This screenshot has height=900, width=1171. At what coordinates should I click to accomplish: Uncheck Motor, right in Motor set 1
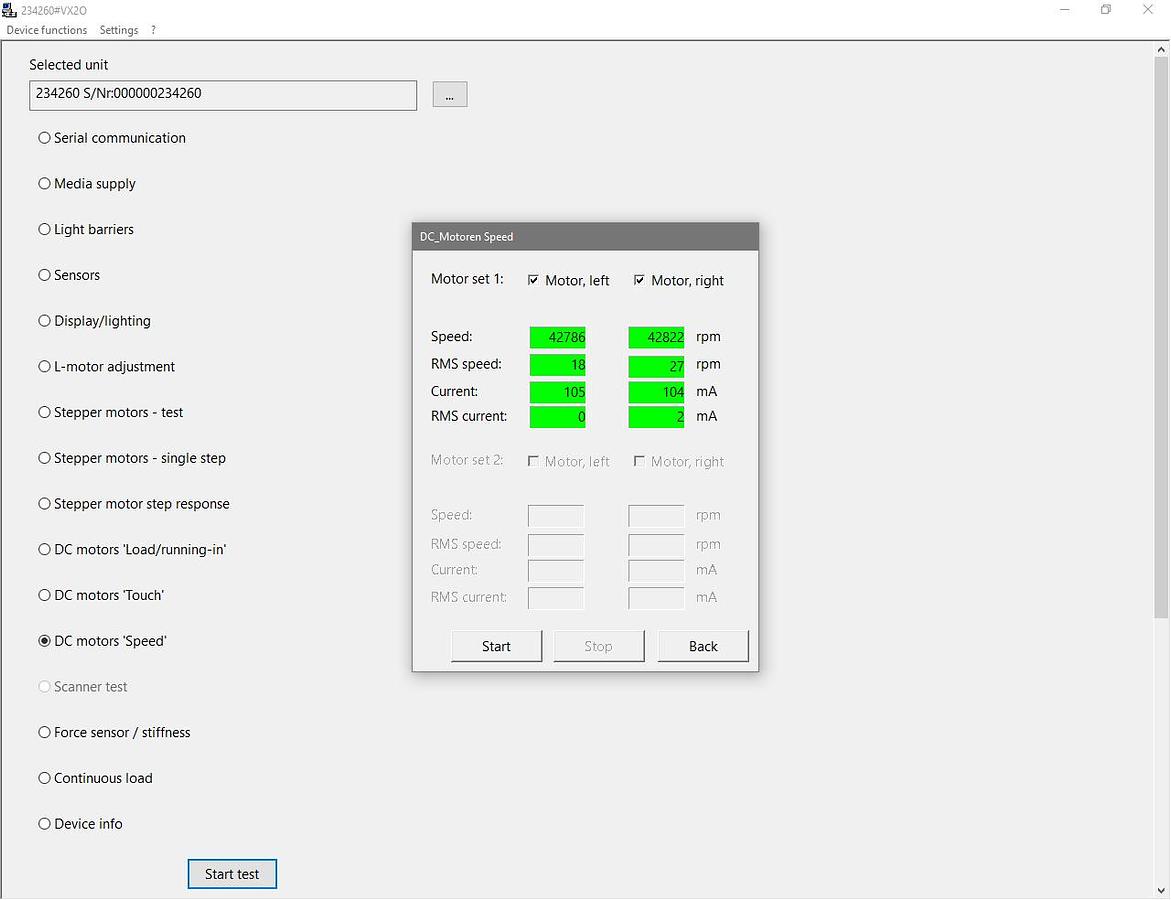coord(640,281)
